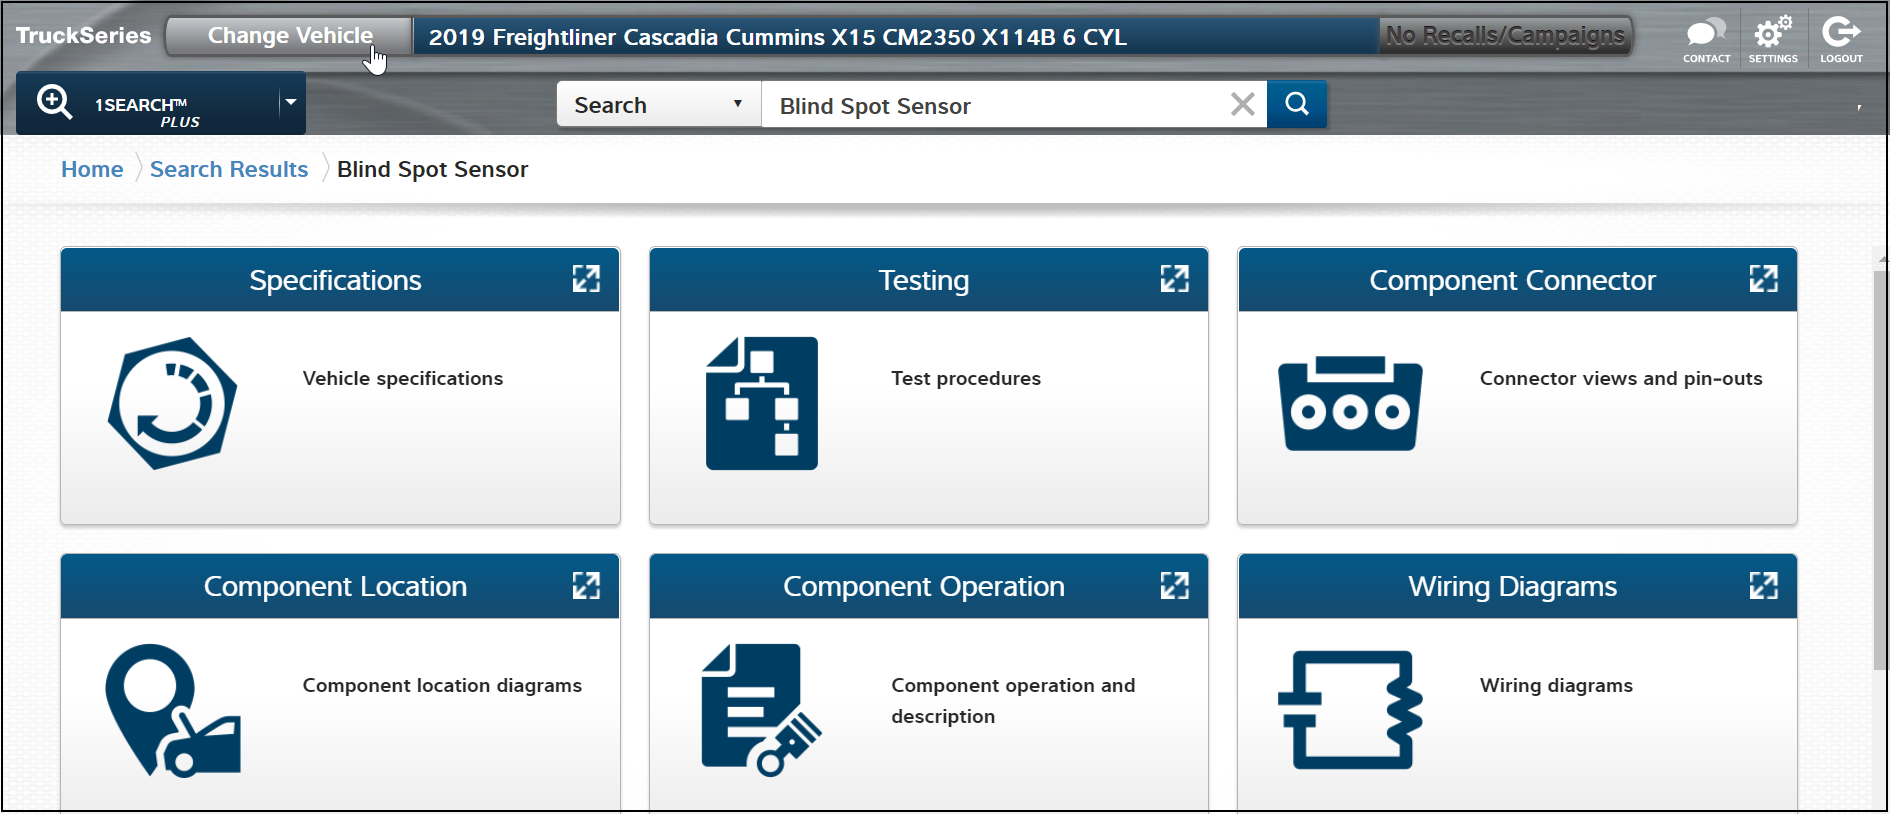This screenshot has width=1890, height=814.
Task: Click the Blind Spot Sensor search field
Action: click(995, 105)
